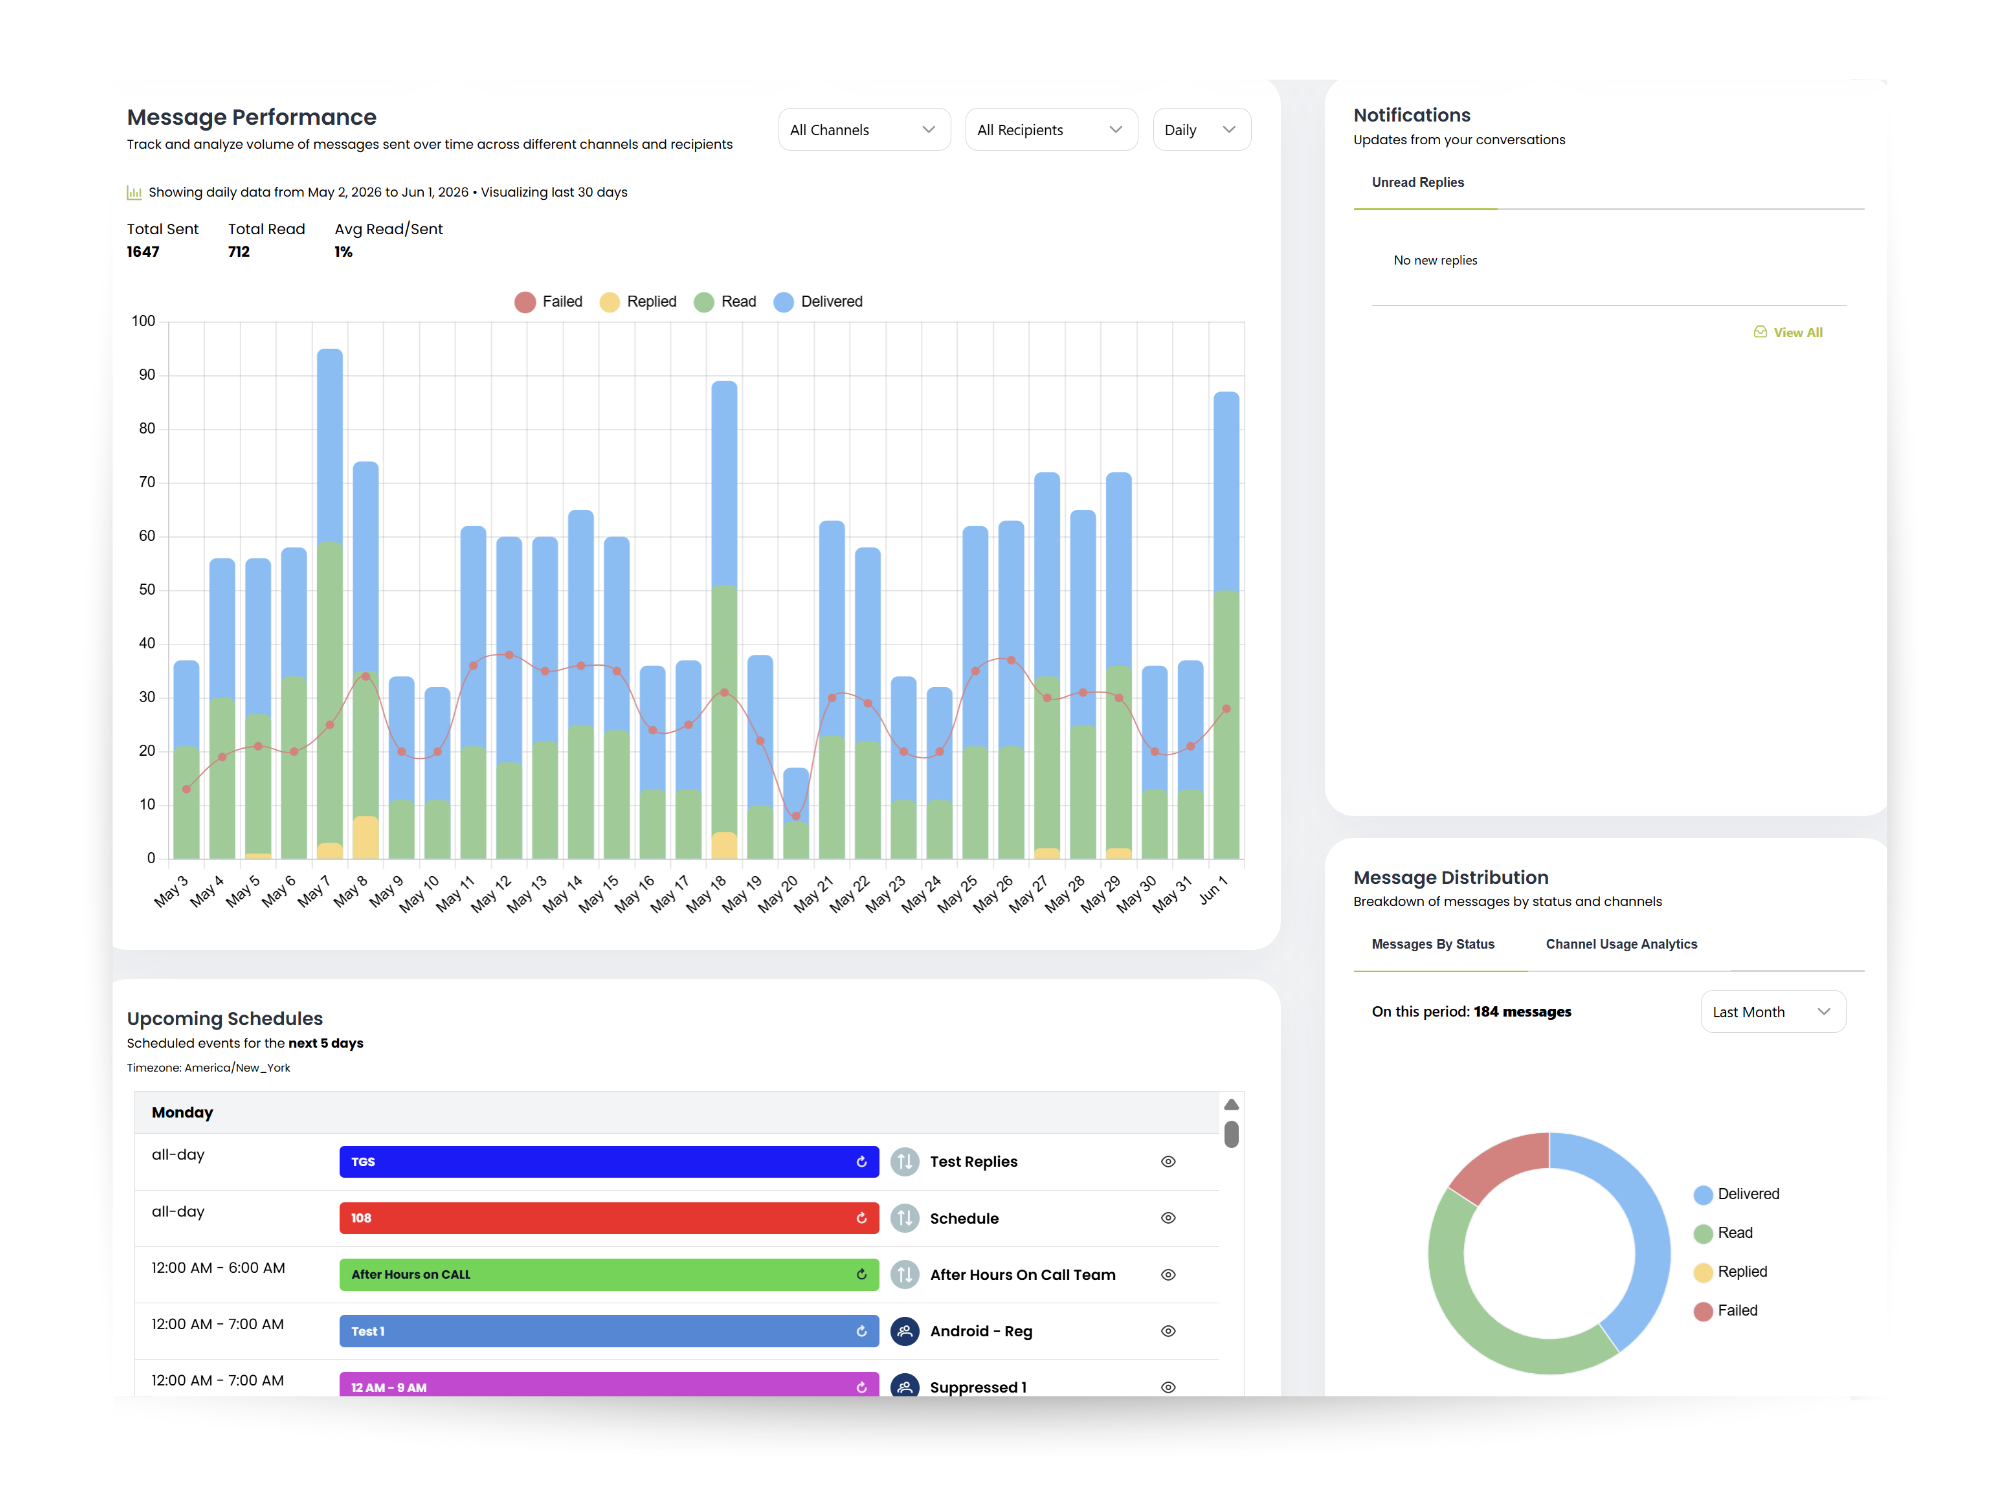Click the green Read donut segment
The height and width of the screenshot is (1511, 2000).
(1472, 1318)
